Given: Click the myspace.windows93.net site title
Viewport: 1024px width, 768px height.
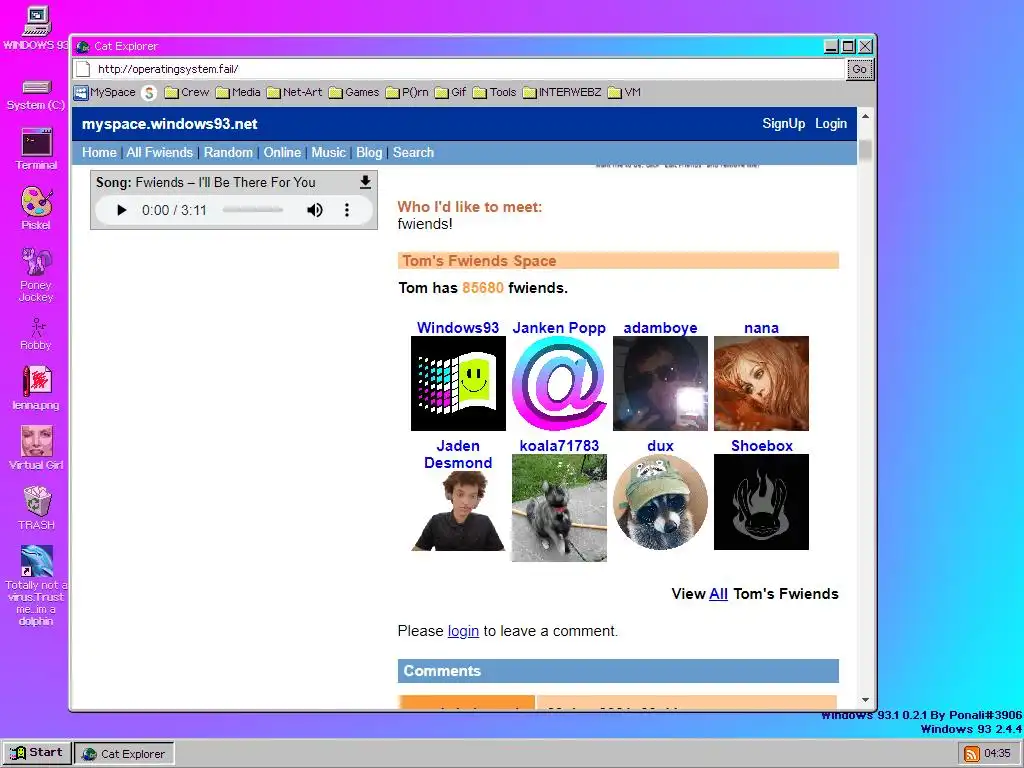Looking at the screenshot, I should (170, 124).
